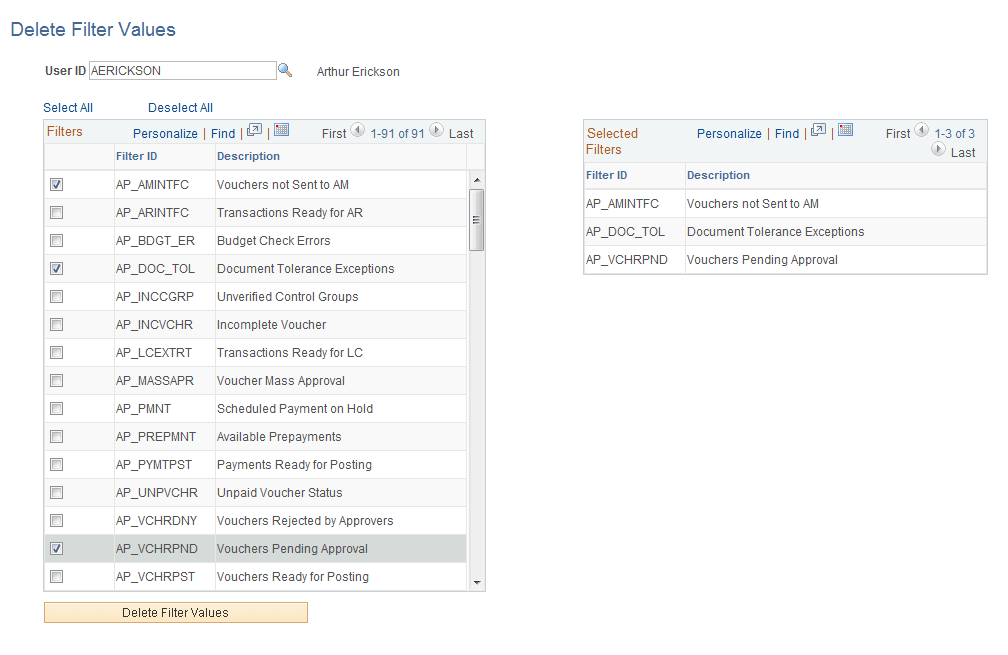Viewport: 1008px width, 655px height.
Task: Open Personalize for the Filters grid
Action: tap(165, 132)
